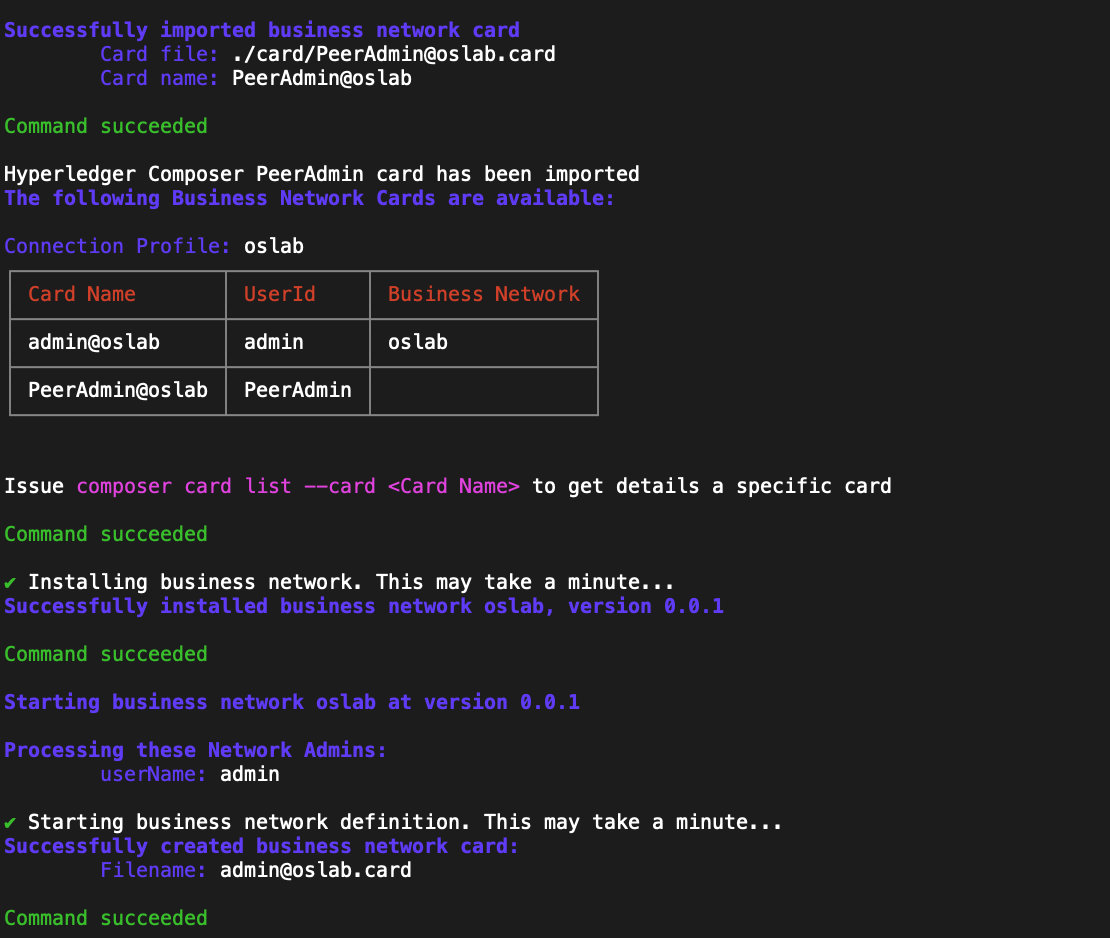Click 'The following Business Network Cards are available:'
This screenshot has width=1110, height=938.
pos(309,198)
